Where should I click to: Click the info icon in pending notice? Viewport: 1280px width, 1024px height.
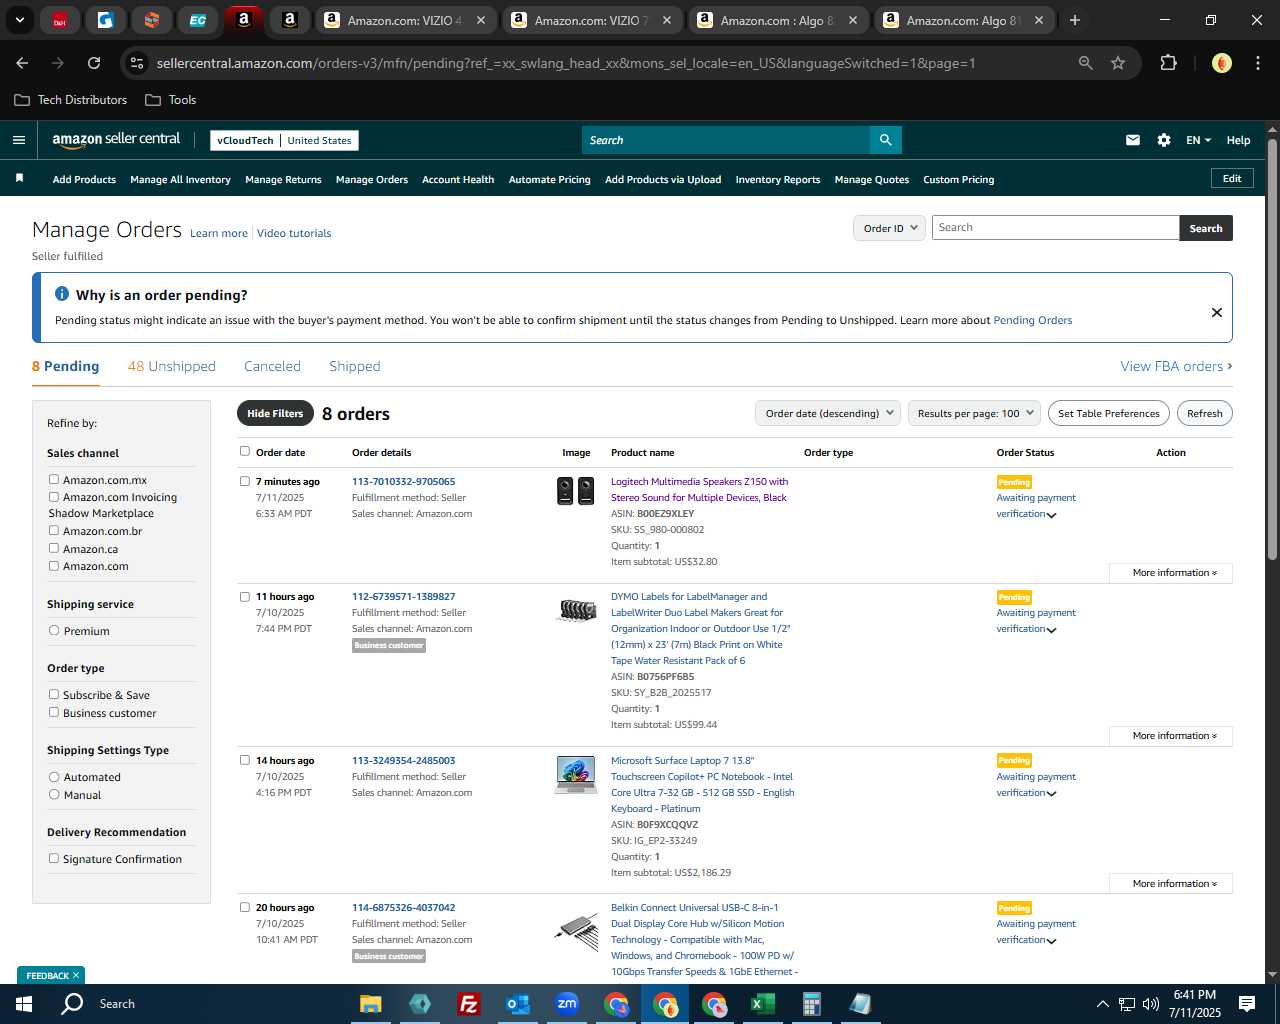(62, 294)
